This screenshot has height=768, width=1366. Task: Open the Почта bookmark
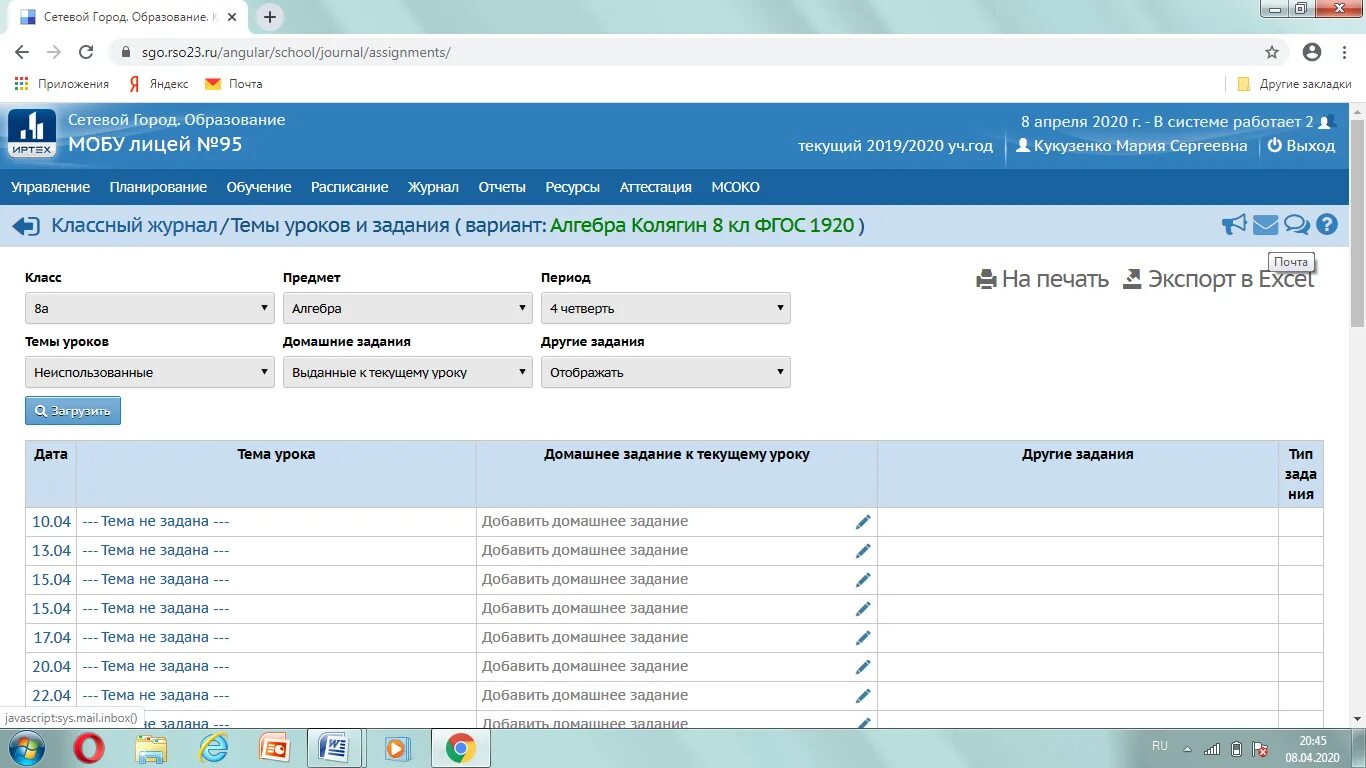pos(234,84)
